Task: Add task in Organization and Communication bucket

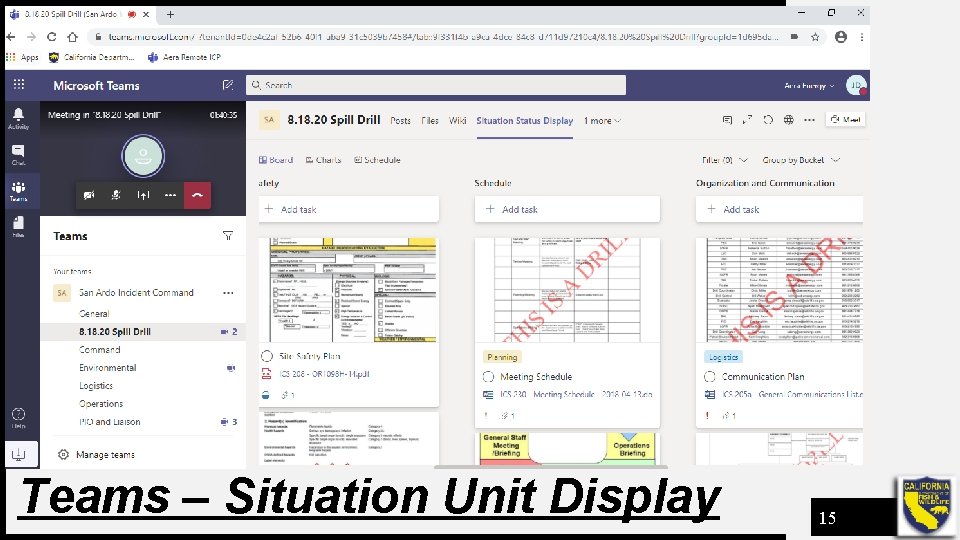Action: pyautogui.click(x=779, y=209)
